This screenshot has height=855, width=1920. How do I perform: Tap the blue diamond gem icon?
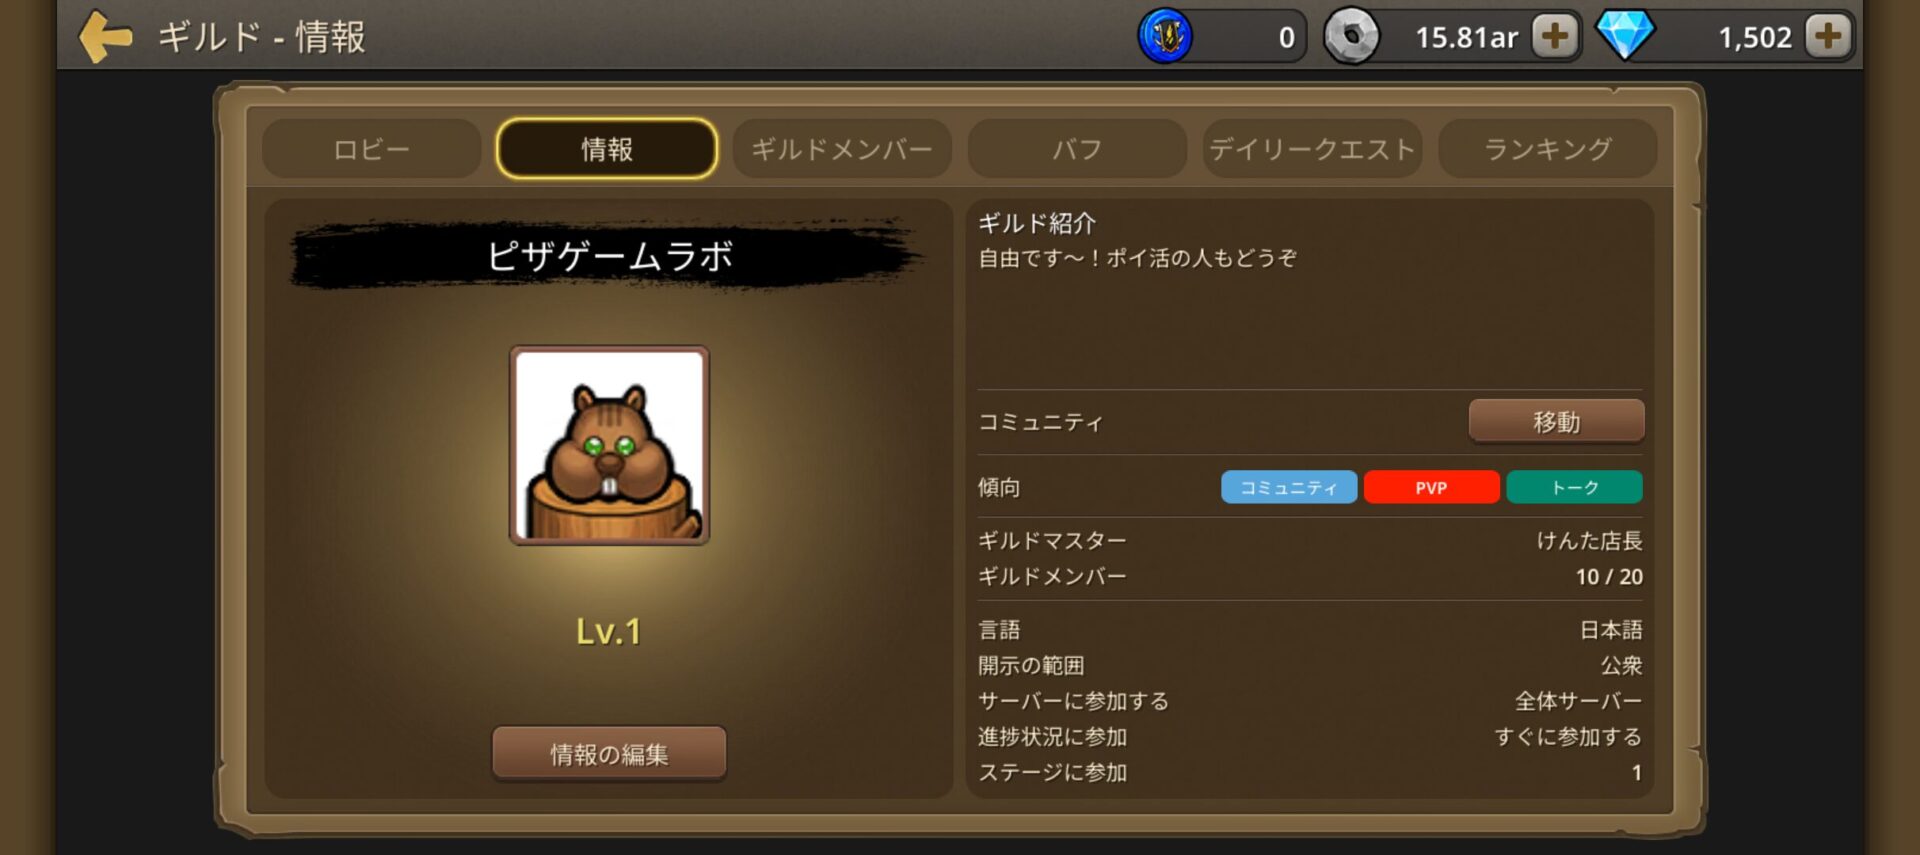point(1625,35)
